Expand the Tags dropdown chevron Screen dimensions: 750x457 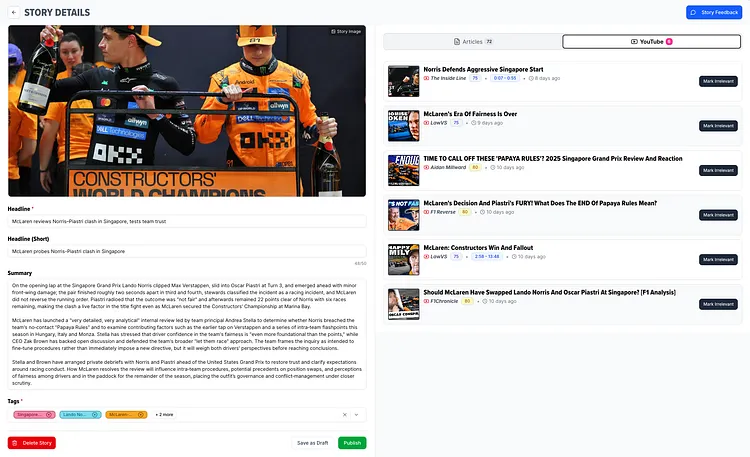(356, 414)
